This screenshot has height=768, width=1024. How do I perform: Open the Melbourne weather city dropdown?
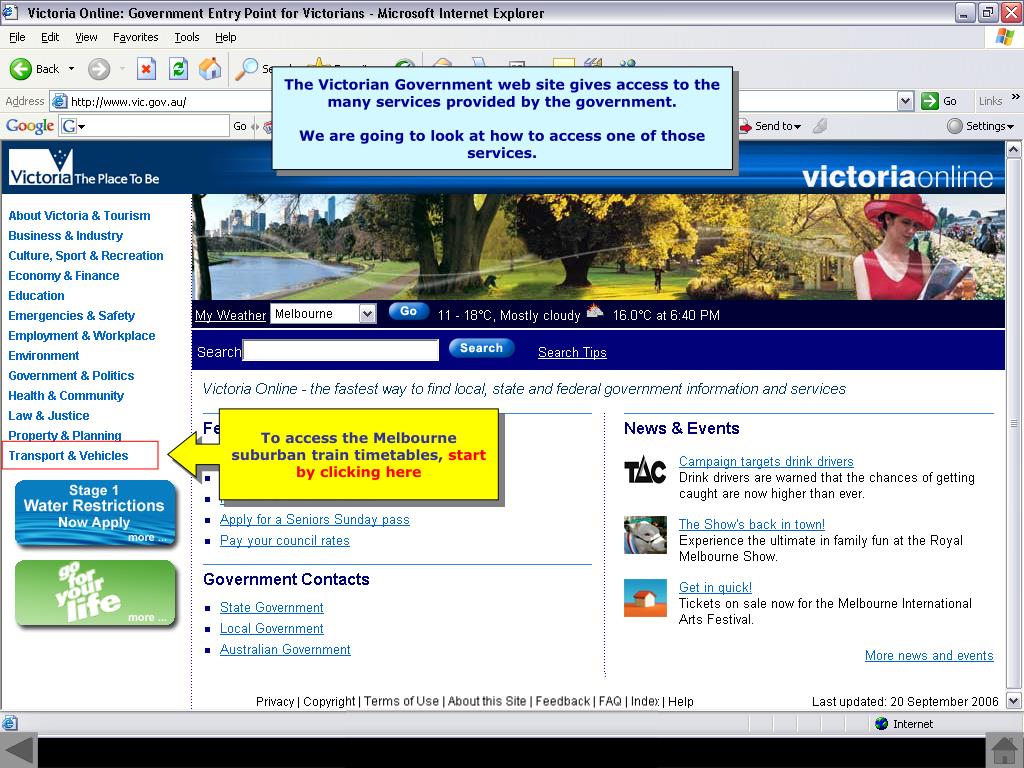368,314
